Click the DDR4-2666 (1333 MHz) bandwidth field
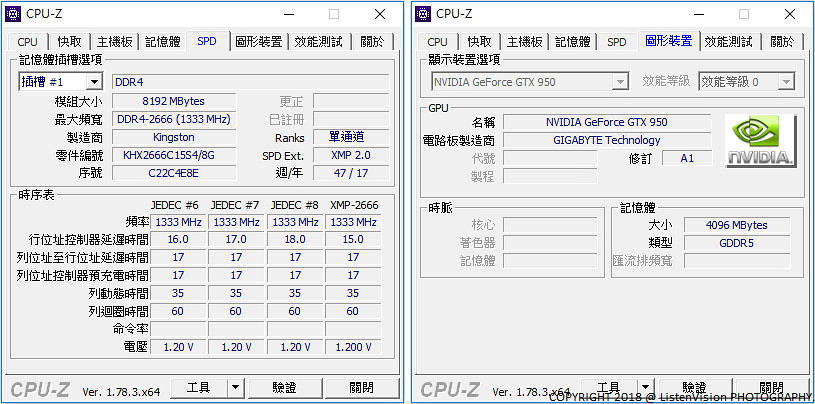The width and height of the screenshot is (815, 404). 174,119
